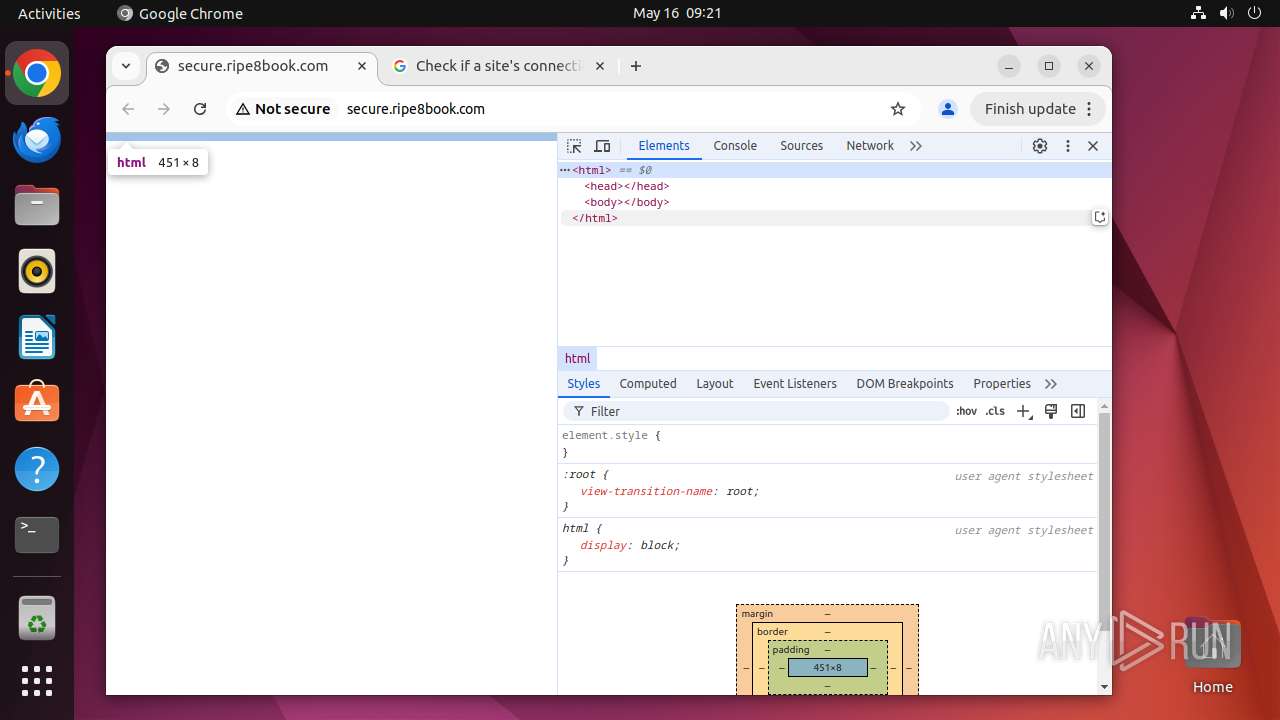Switch to the Elements tab

coord(664,146)
